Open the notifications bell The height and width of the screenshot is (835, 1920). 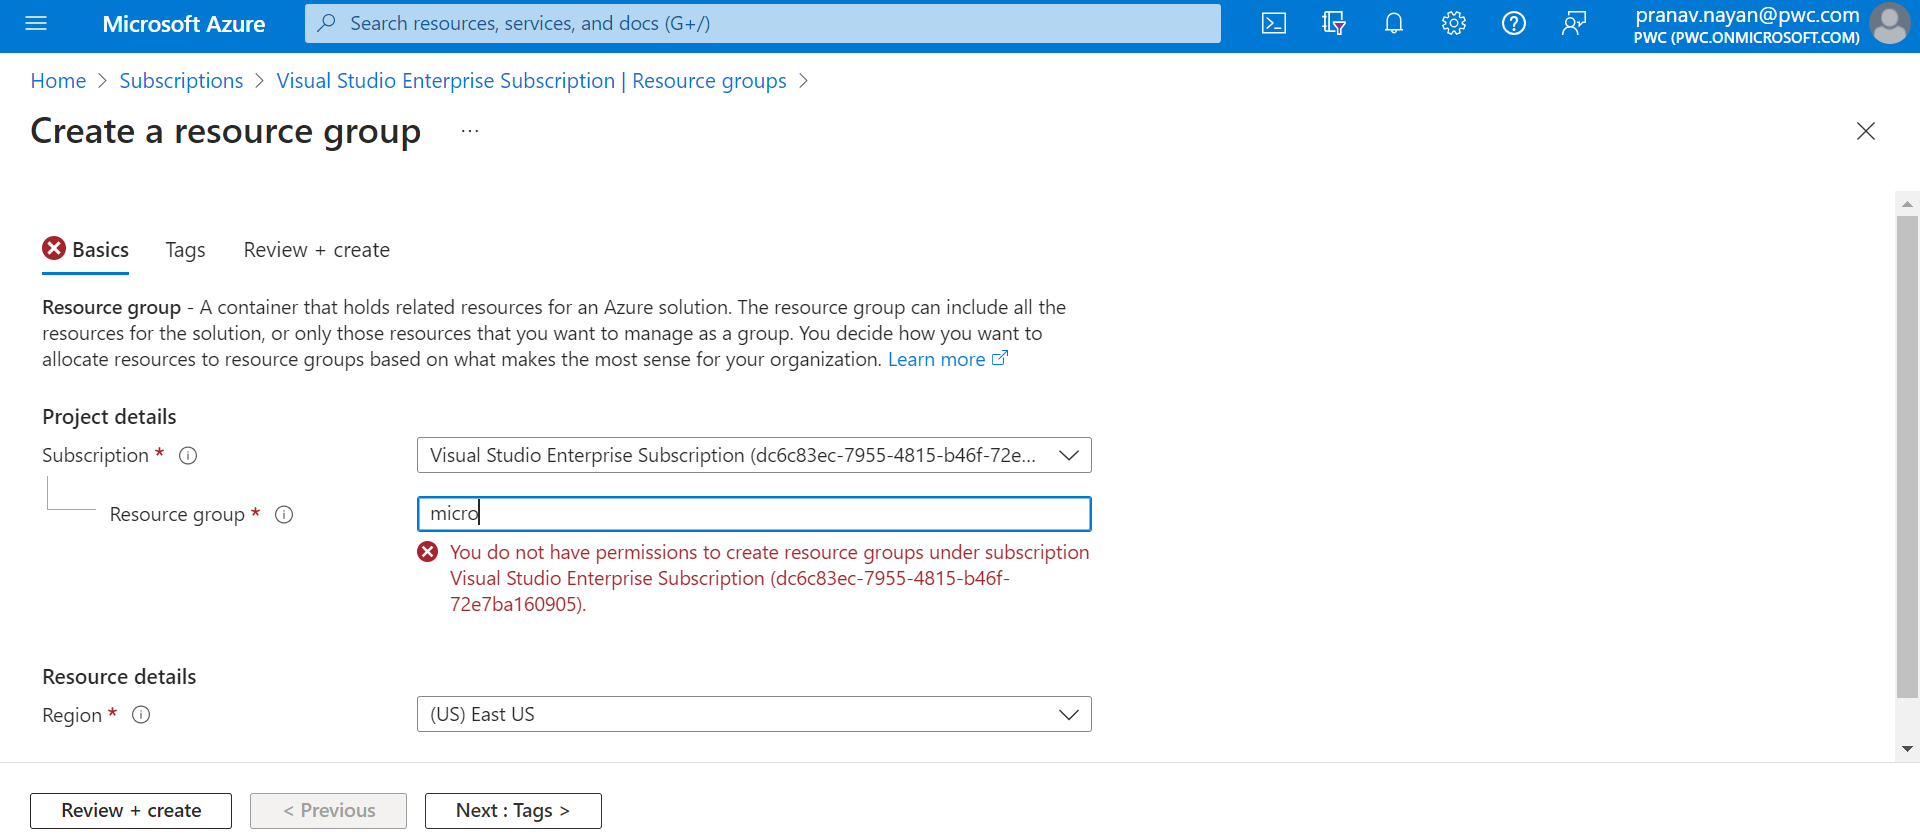1394,23
